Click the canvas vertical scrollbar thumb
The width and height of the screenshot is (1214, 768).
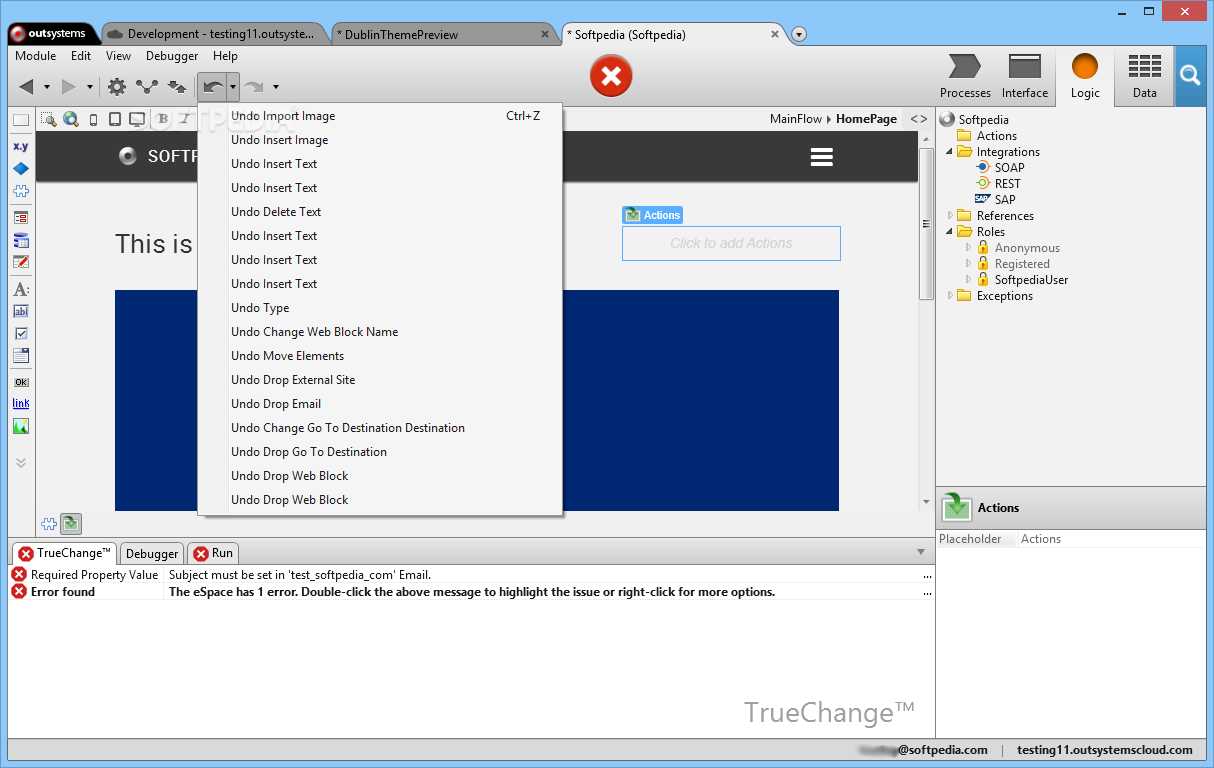click(x=926, y=224)
